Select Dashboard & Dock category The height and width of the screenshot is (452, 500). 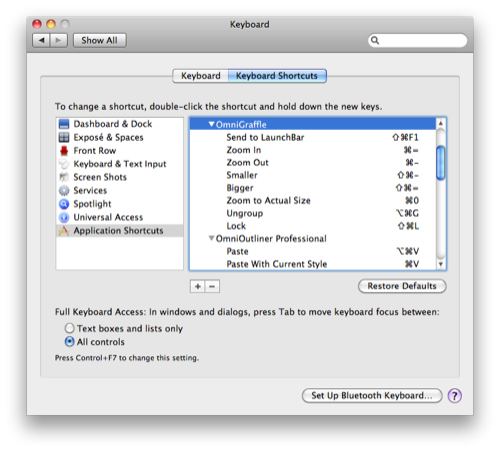tap(120, 124)
